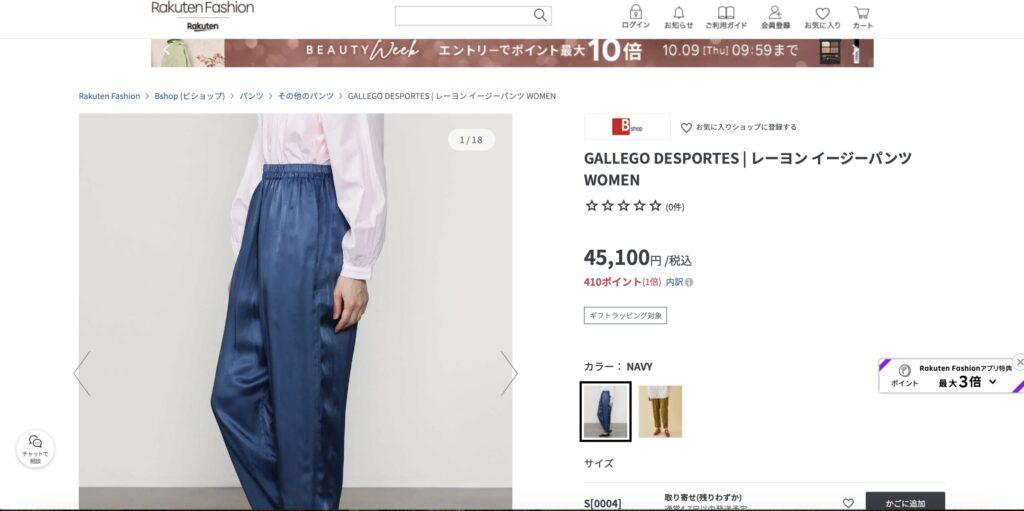Image resolution: width=1024 pixels, height=511 pixels.
Task: Select the mustard color variant swatch
Action: (660, 412)
